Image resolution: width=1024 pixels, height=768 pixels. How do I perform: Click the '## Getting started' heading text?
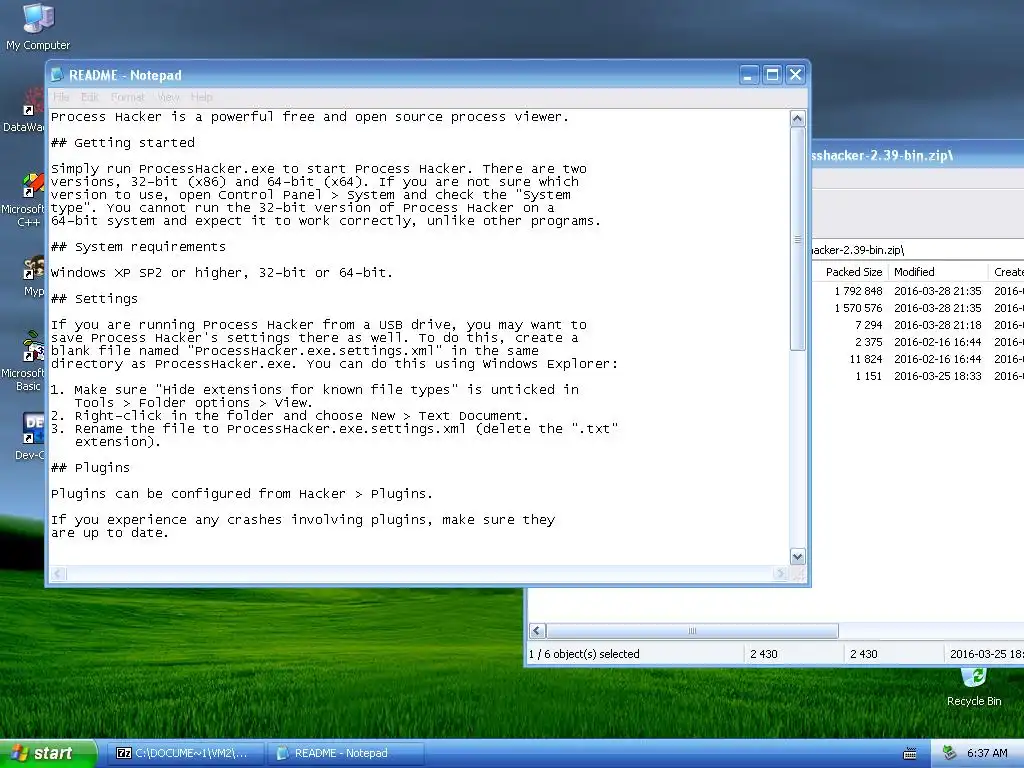coord(123,142)
